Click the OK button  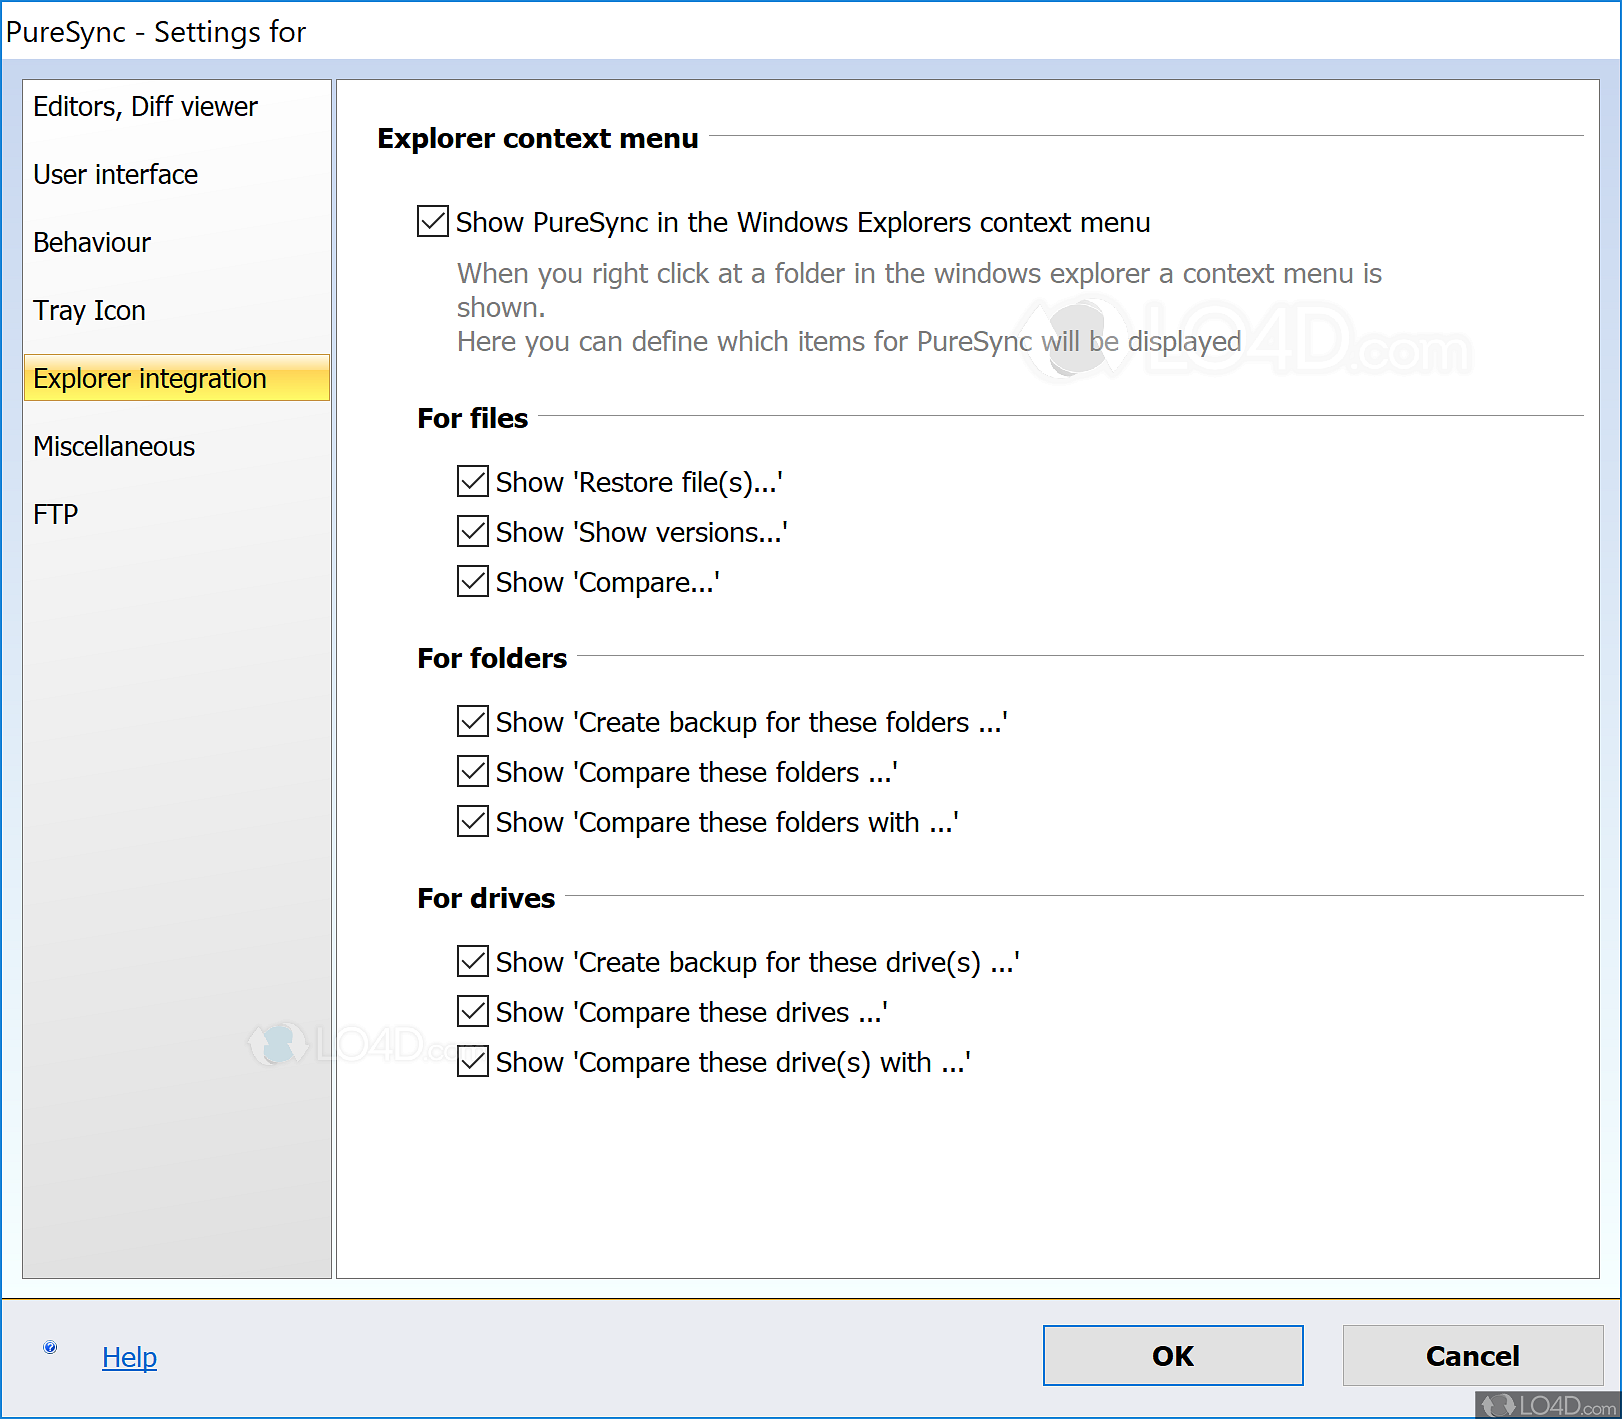(x=1171, y=1356)
